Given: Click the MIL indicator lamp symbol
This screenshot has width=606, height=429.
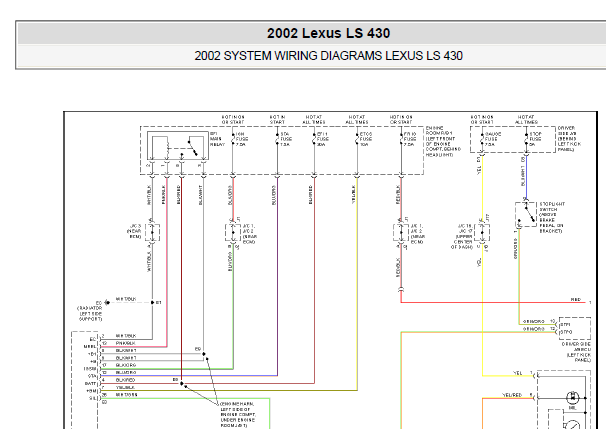Looking at the screenshot, I should coord(572,397).
